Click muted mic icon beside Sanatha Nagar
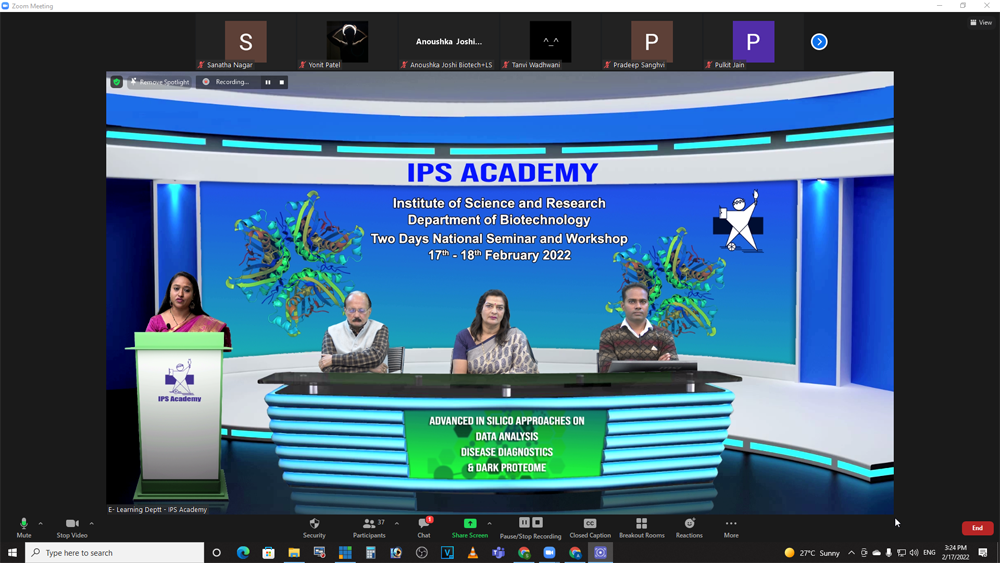 point(201,65)
